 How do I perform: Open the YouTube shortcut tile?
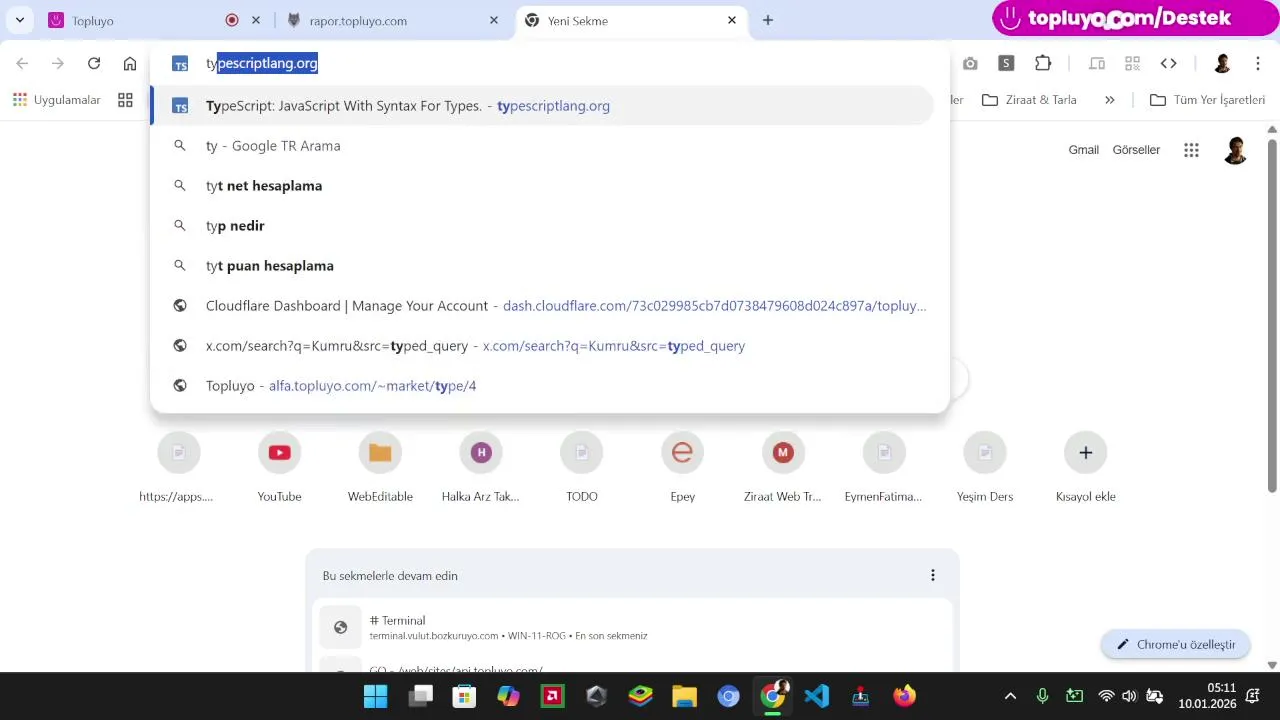[x=279, y=468]
